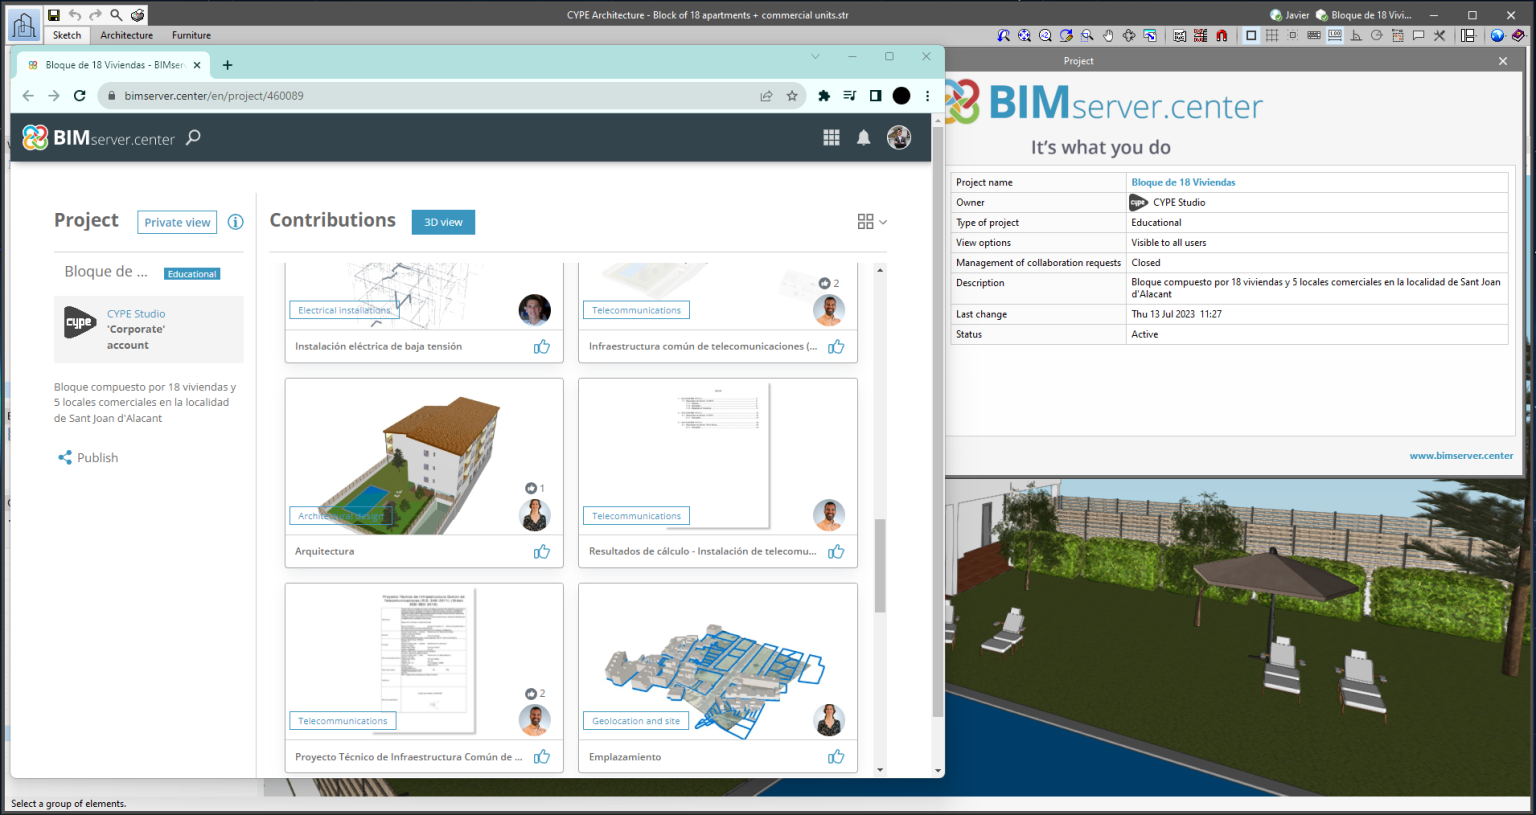Screen dimensions: 1536x815
Task: Like the Emplazamiento contribution
Action: (836, 757)
